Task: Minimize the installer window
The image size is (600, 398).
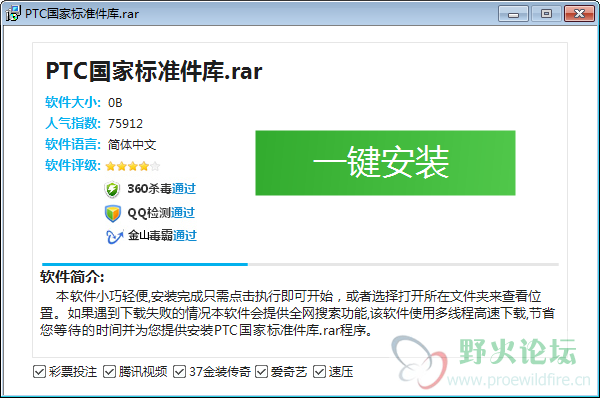Action: [514, 14]
